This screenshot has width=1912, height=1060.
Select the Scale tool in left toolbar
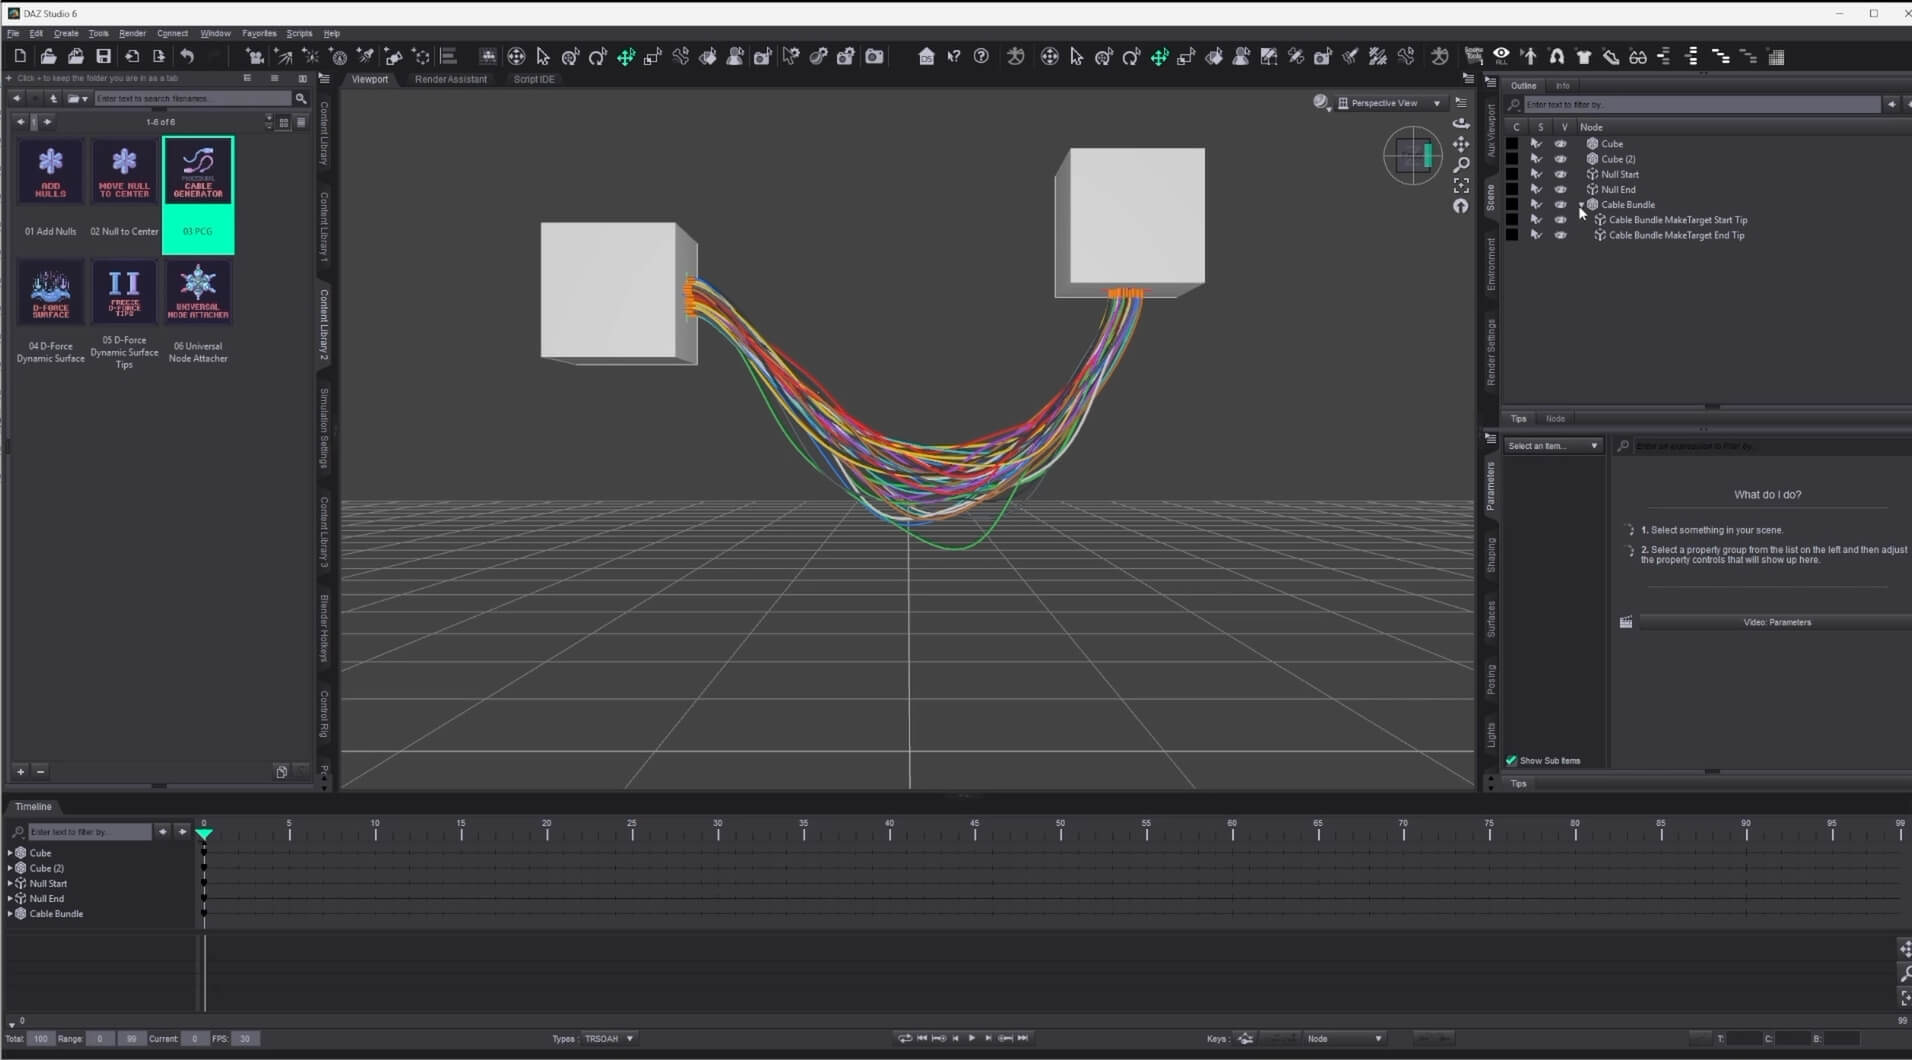(653, 57)
